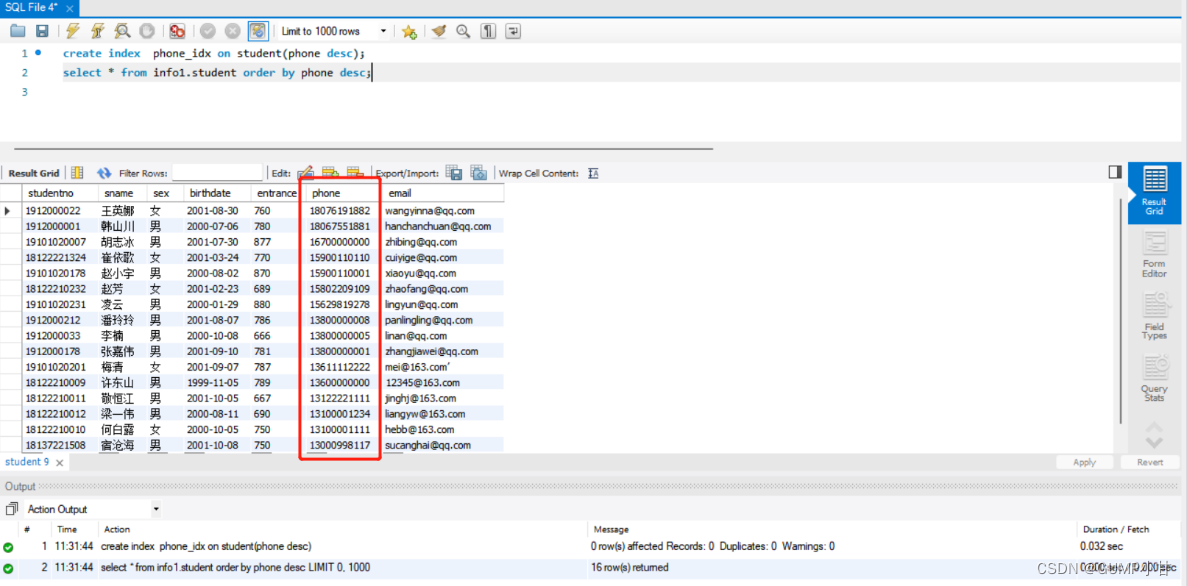Screen dimensions: 1187x586
Task: Execute statement under cursor icon
Action: coord(98,31)
